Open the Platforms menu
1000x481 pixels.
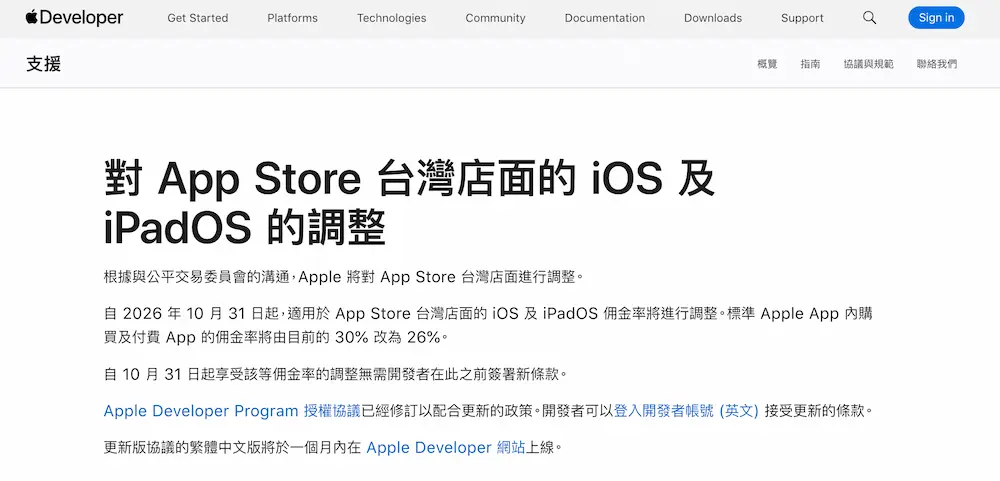pyautogui.click(x=293, y=18)
